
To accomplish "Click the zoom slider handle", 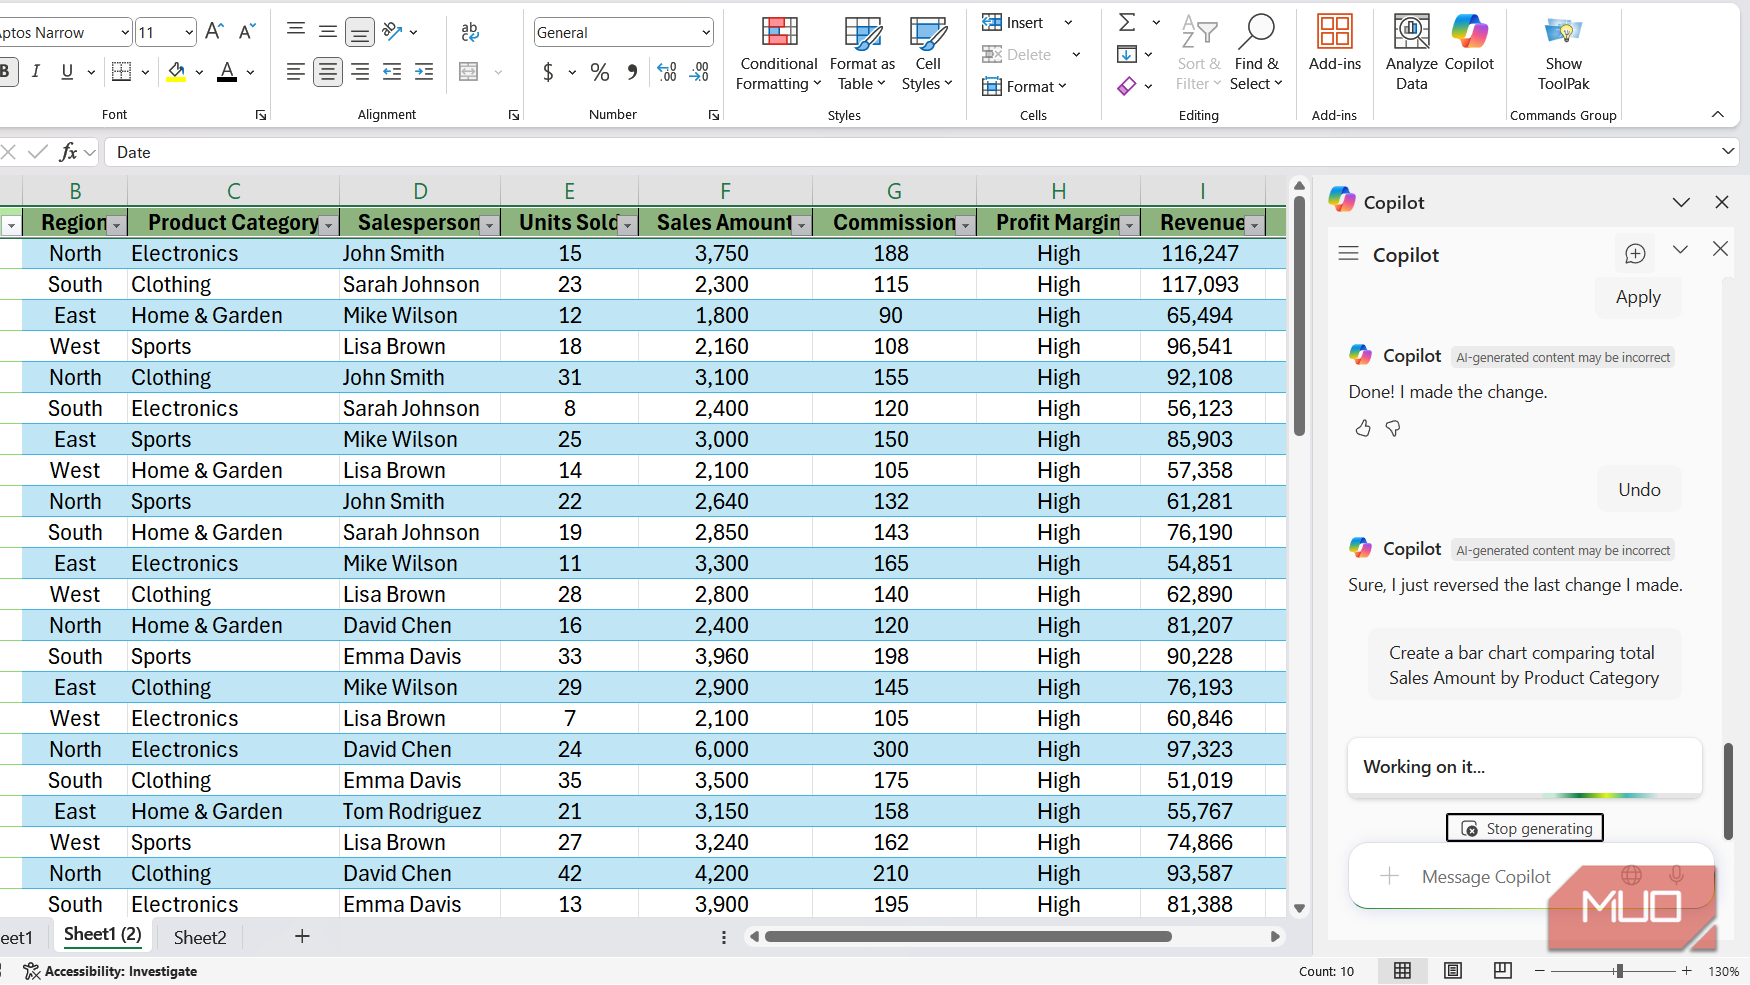I will tap(1619, 971).
